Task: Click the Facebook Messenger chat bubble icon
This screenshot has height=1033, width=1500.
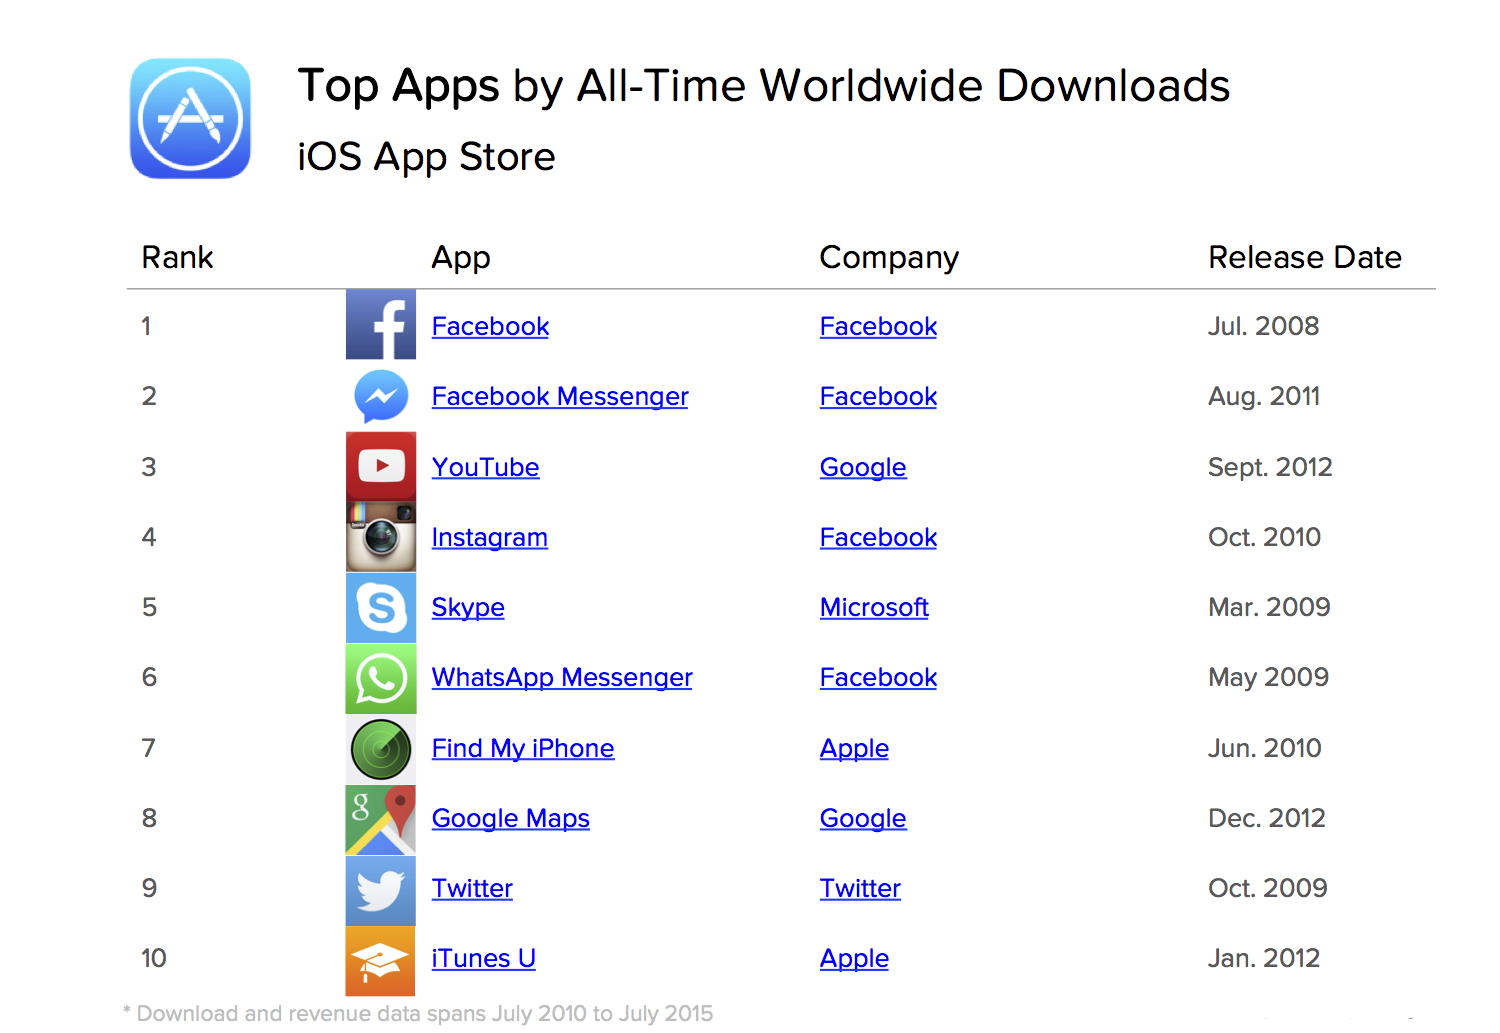Action: pos(381,396)
